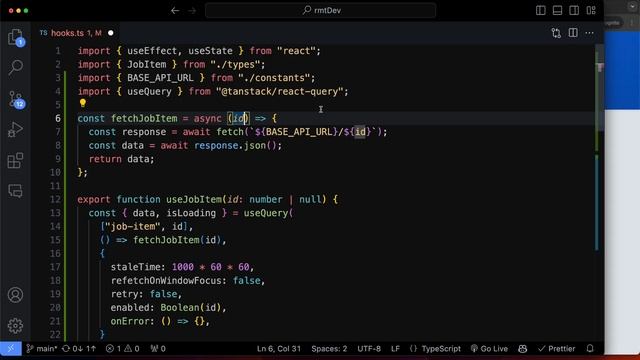Go back using the left arrow
This screenshot has width=640, height=360.
coord(175,11)
